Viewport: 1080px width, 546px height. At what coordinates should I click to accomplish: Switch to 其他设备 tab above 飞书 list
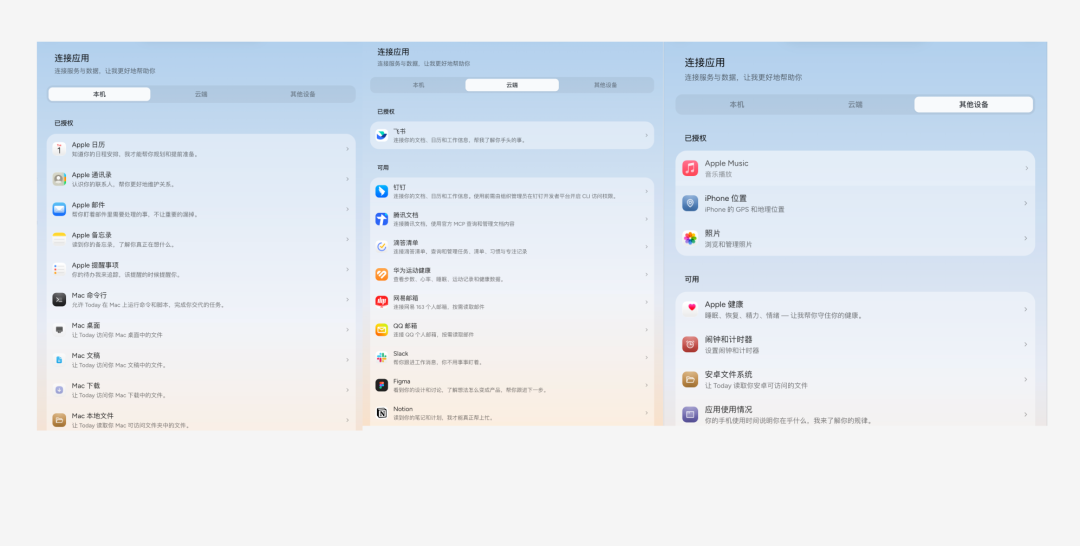(x=605, y=85)
